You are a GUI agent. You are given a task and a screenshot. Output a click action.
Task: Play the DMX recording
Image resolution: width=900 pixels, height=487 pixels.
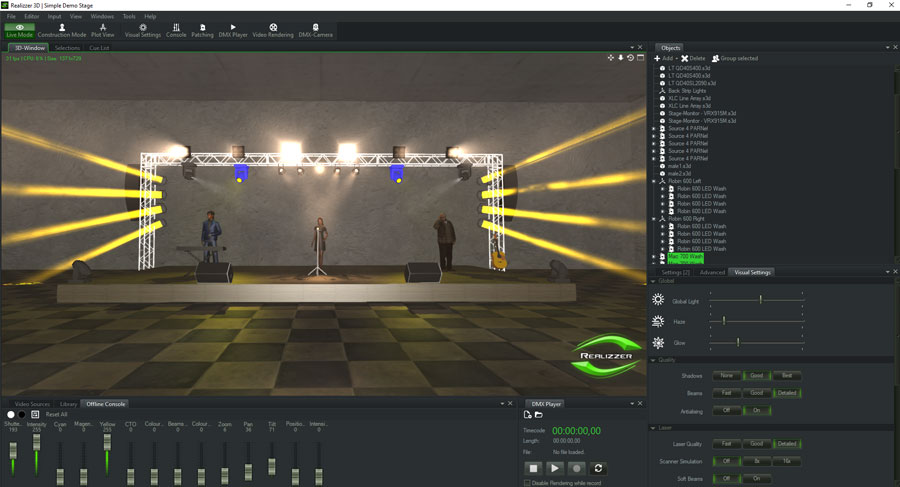pos(554,469)
